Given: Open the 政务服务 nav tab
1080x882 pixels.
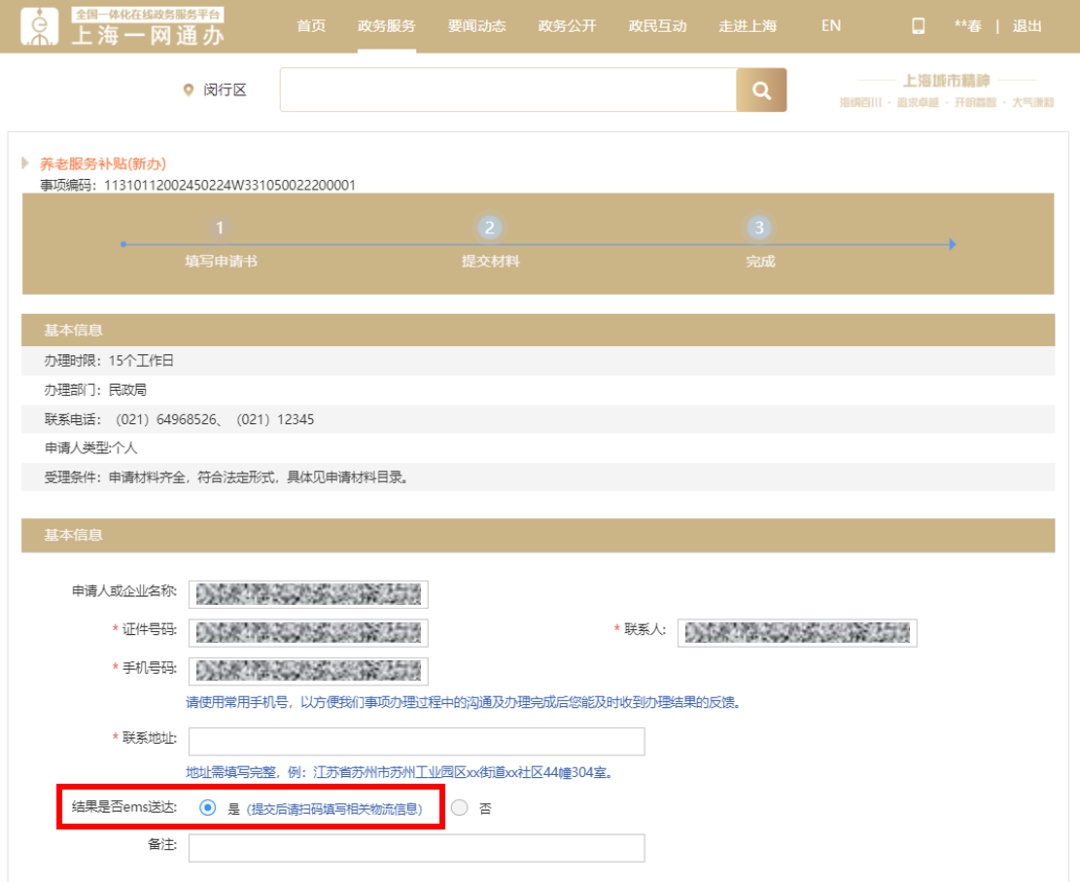Looking at the screenshot, I should [x=386, y=26].
